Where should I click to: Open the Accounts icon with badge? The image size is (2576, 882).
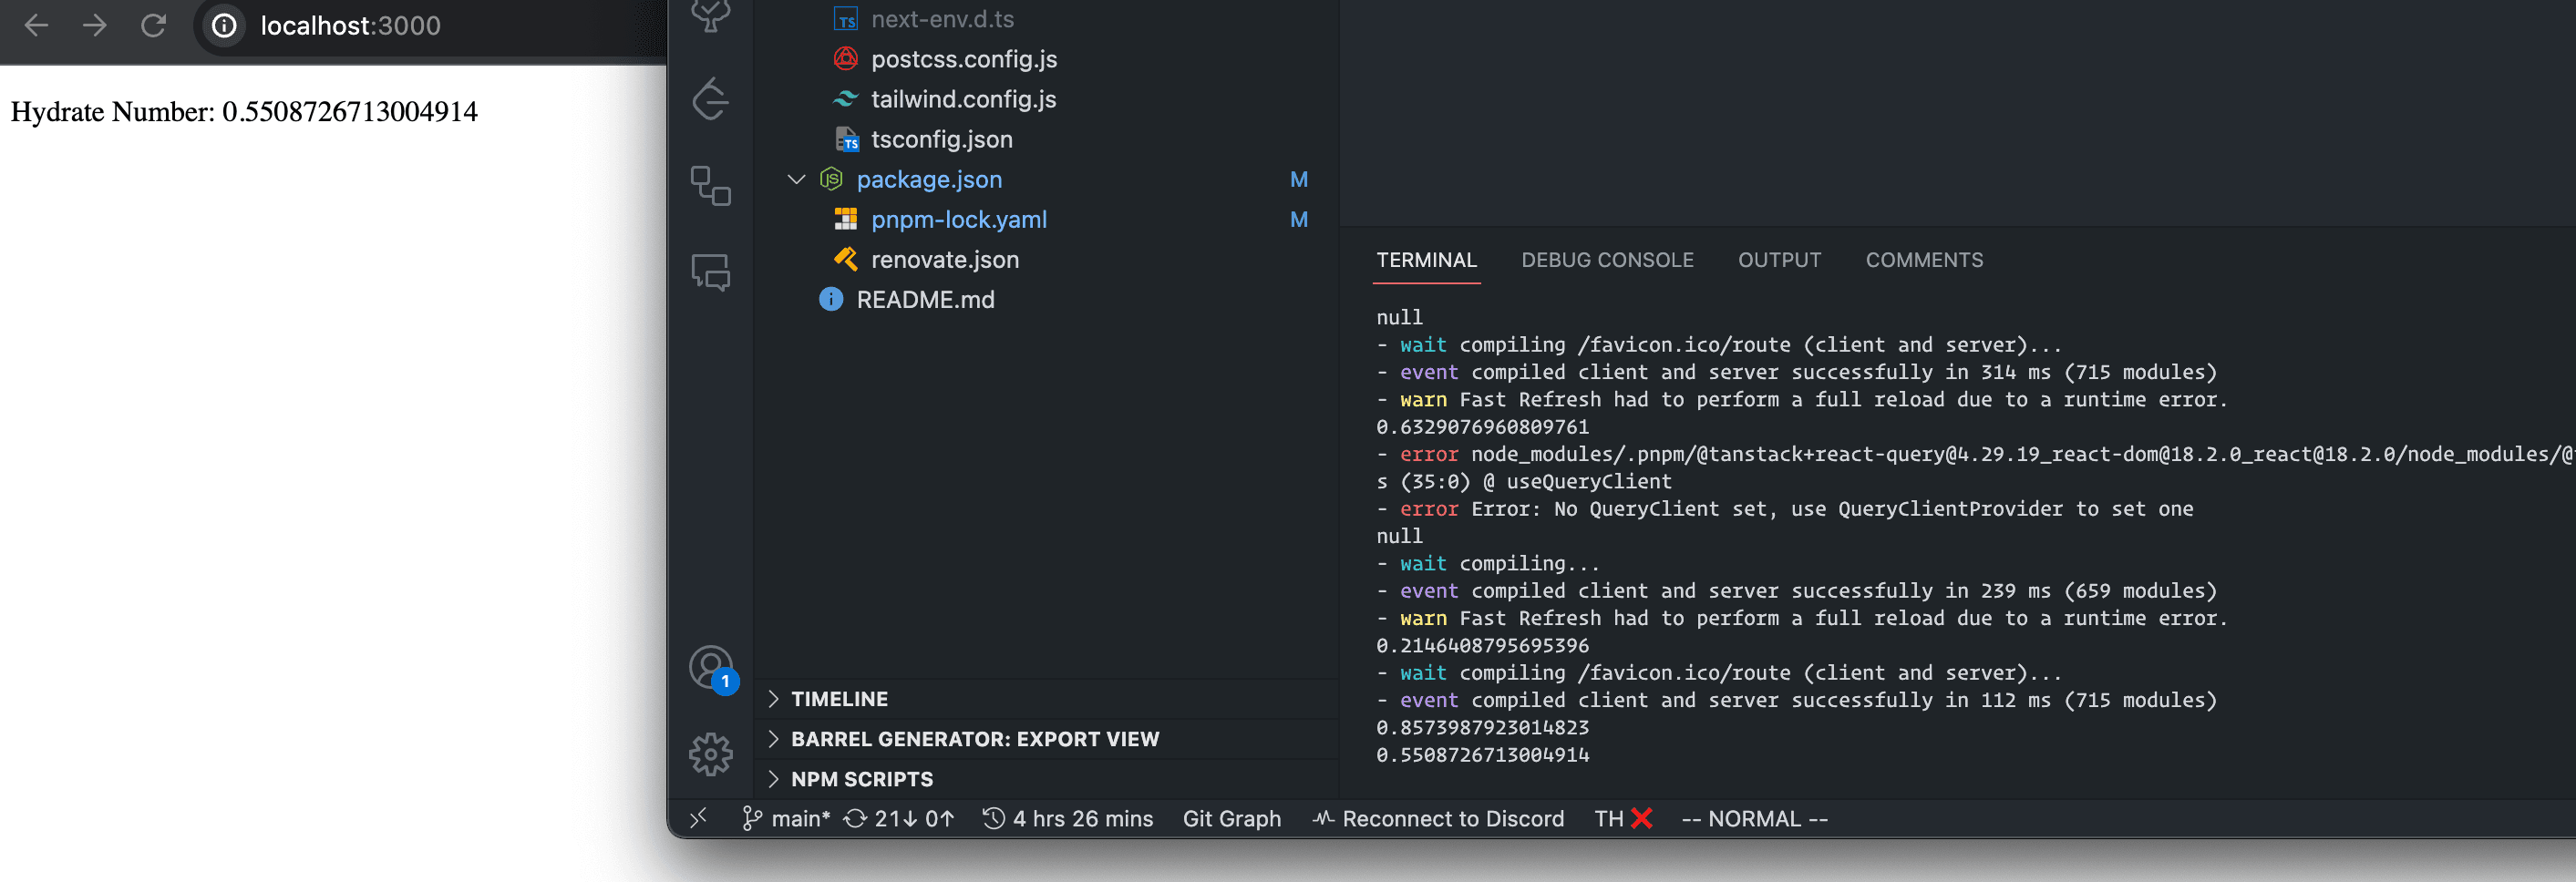click(711, 668)
